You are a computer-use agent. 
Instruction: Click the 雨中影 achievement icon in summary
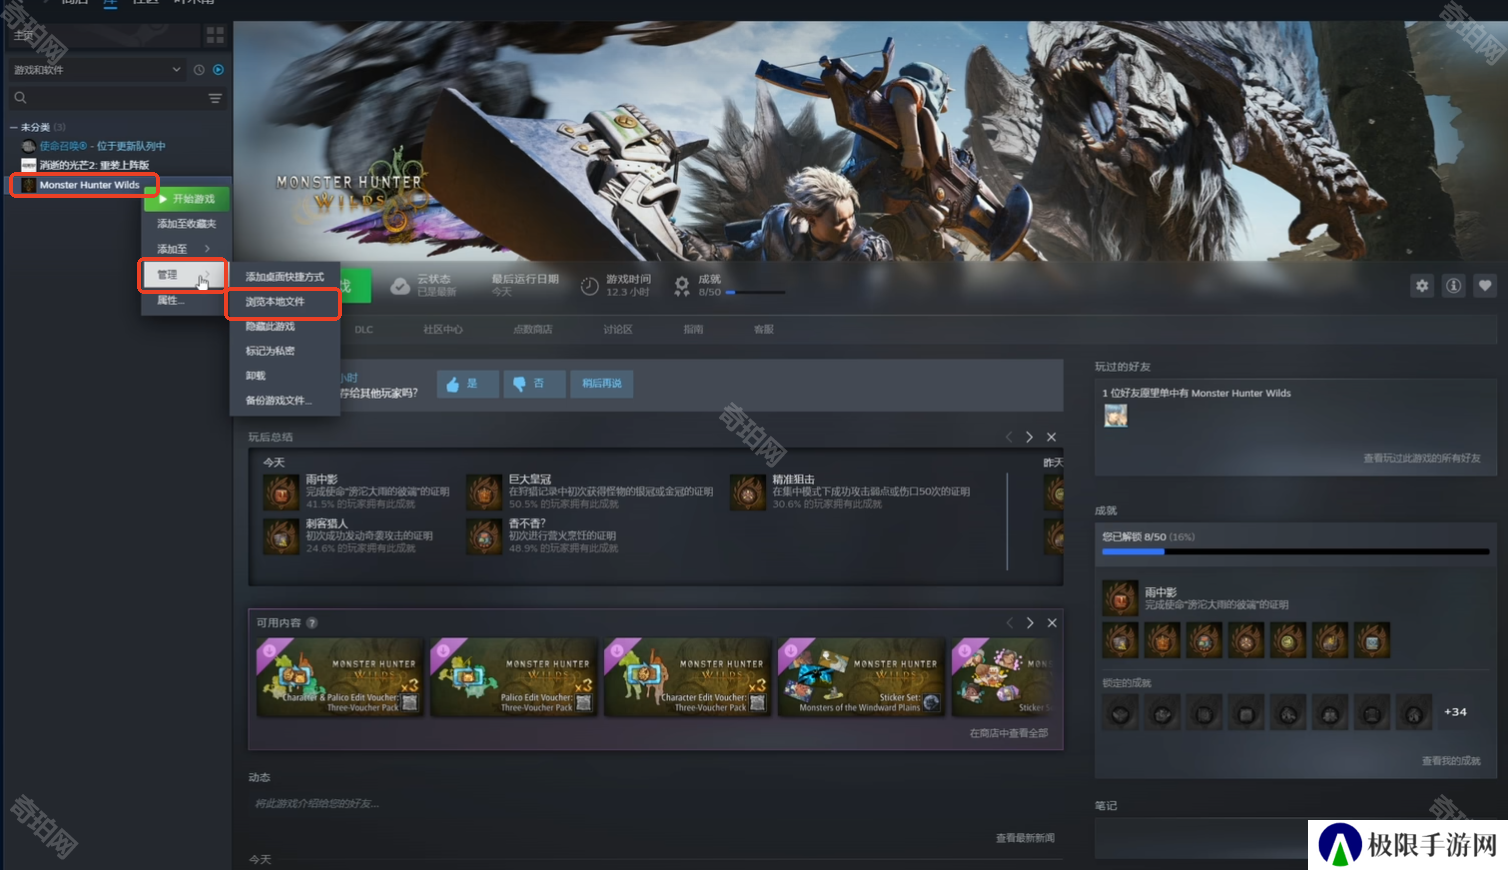tap(281, 492)
